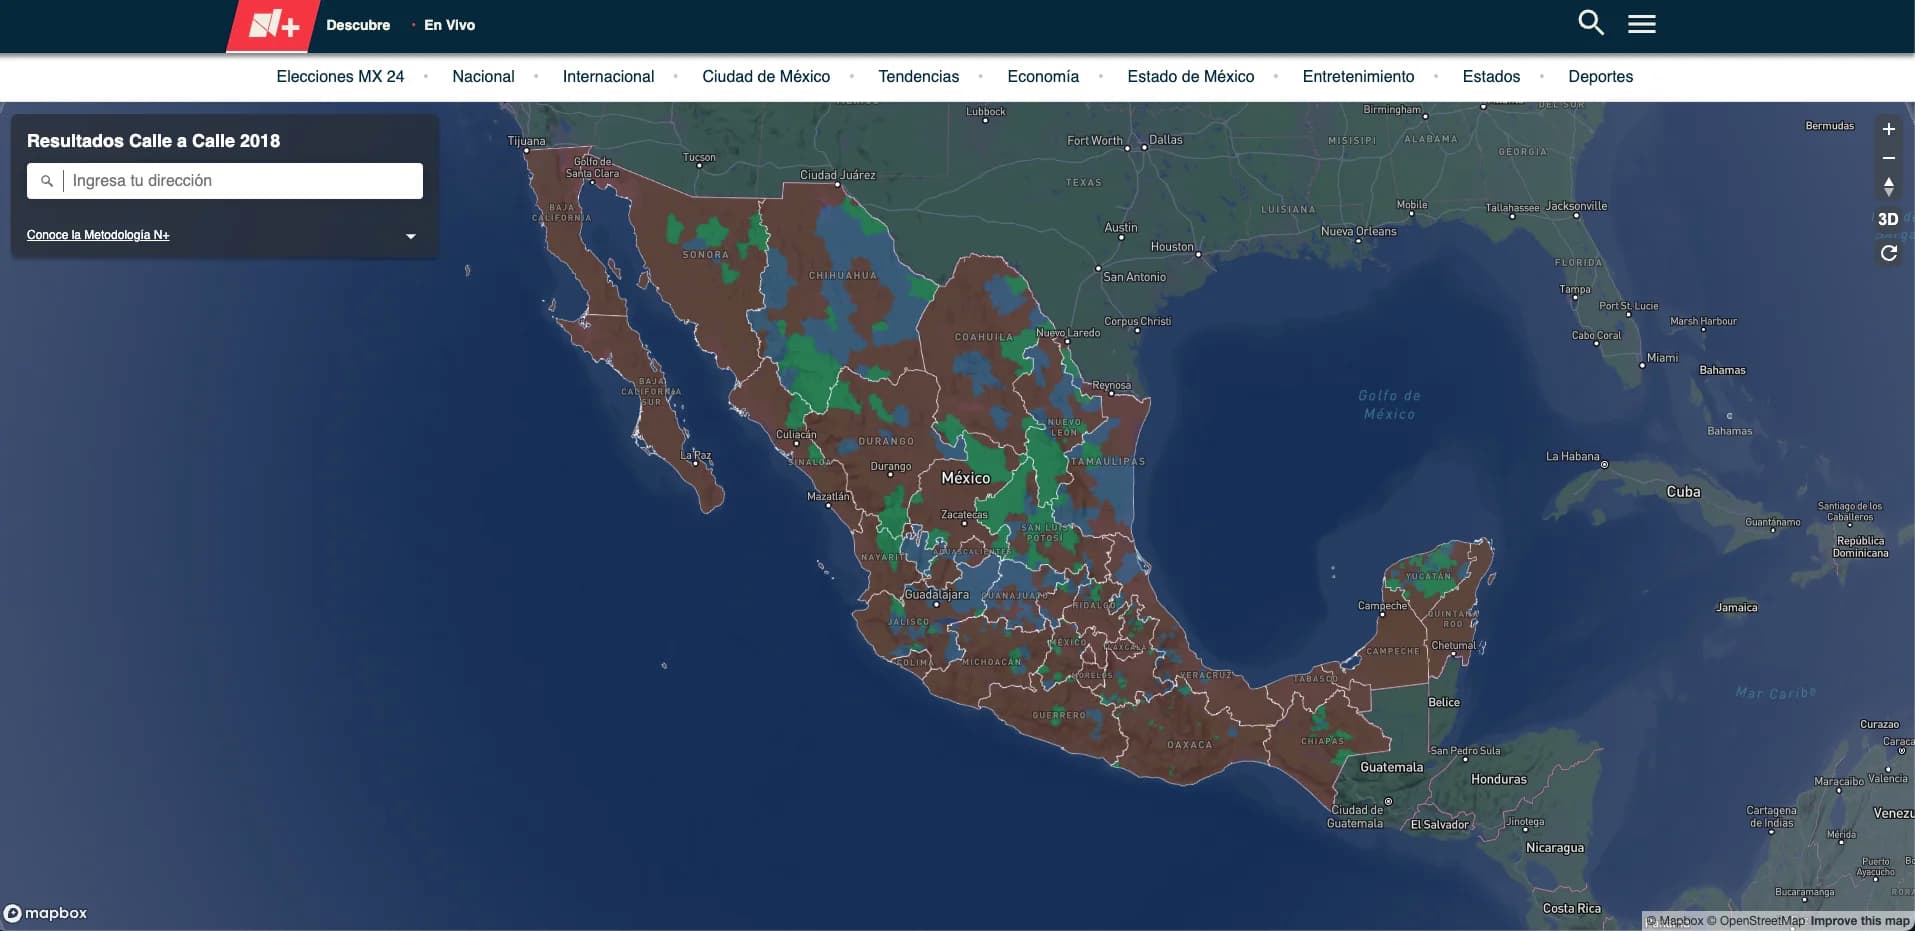Switch to En Vivo stream
Viewport: 1915px width, 931px height.
(449, 25)
